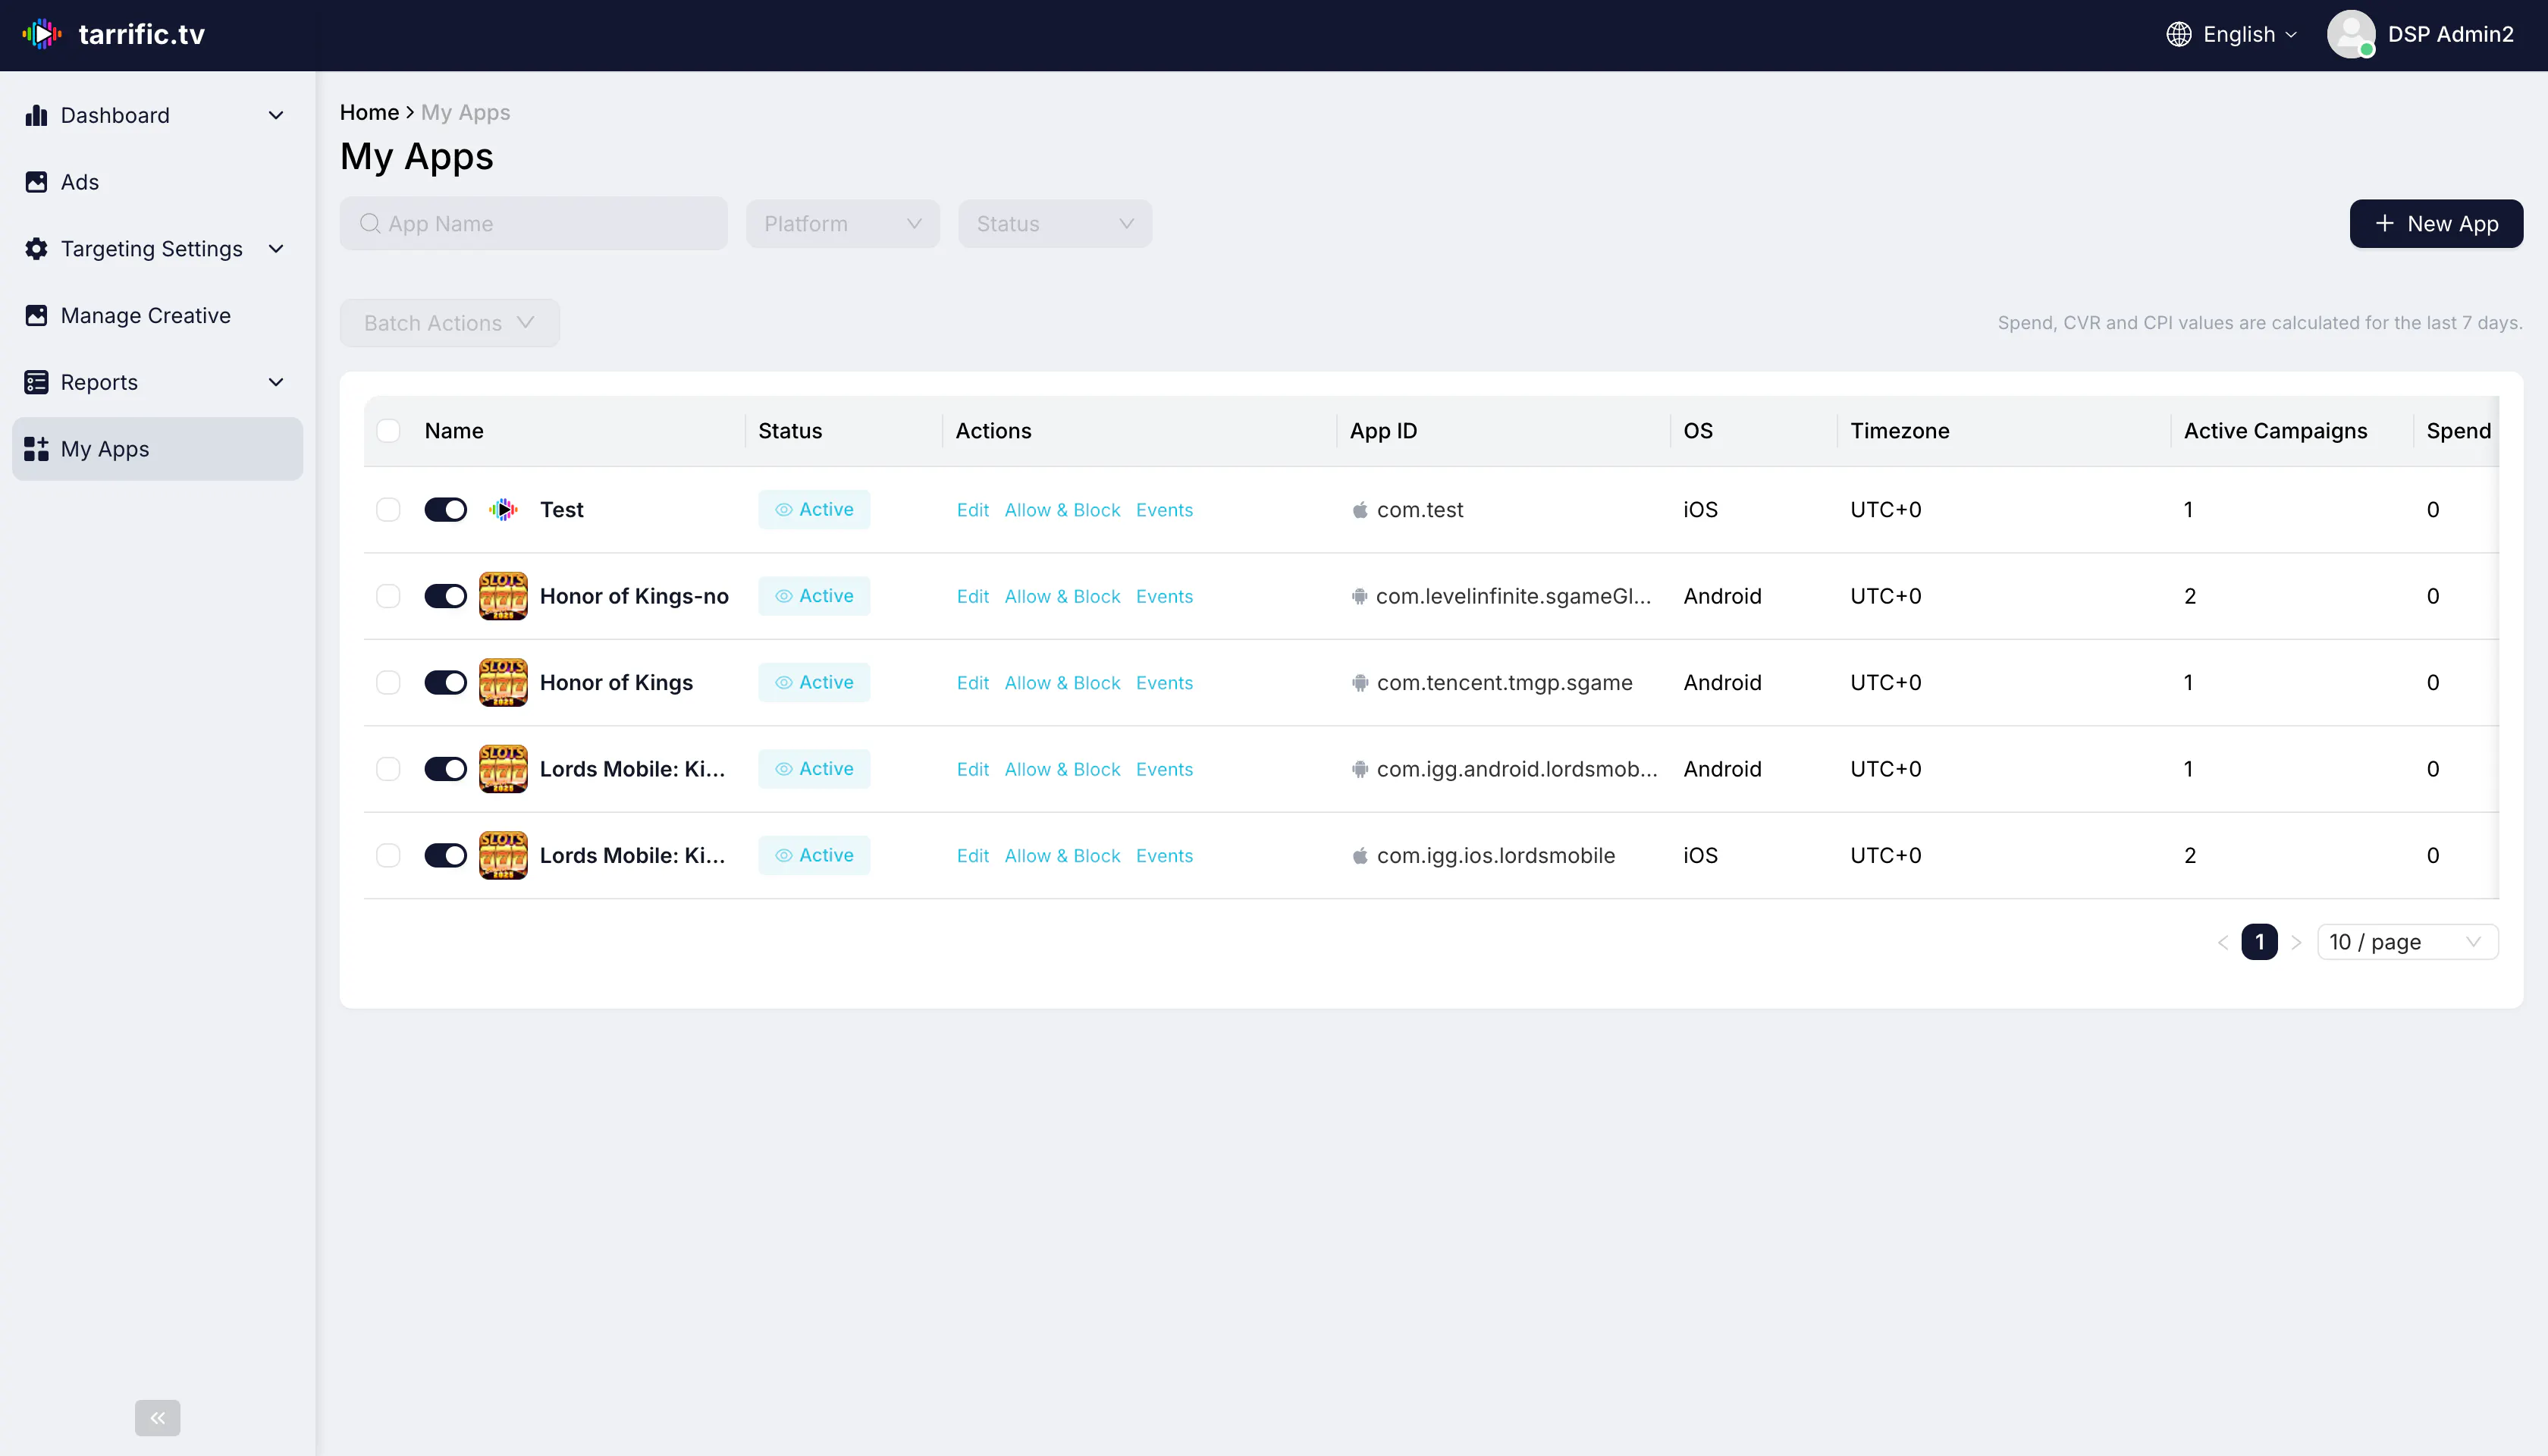Open Manage Creative in the sidebar
This screenshot has height=1456, width=2548.
click(x=157, y=316)
